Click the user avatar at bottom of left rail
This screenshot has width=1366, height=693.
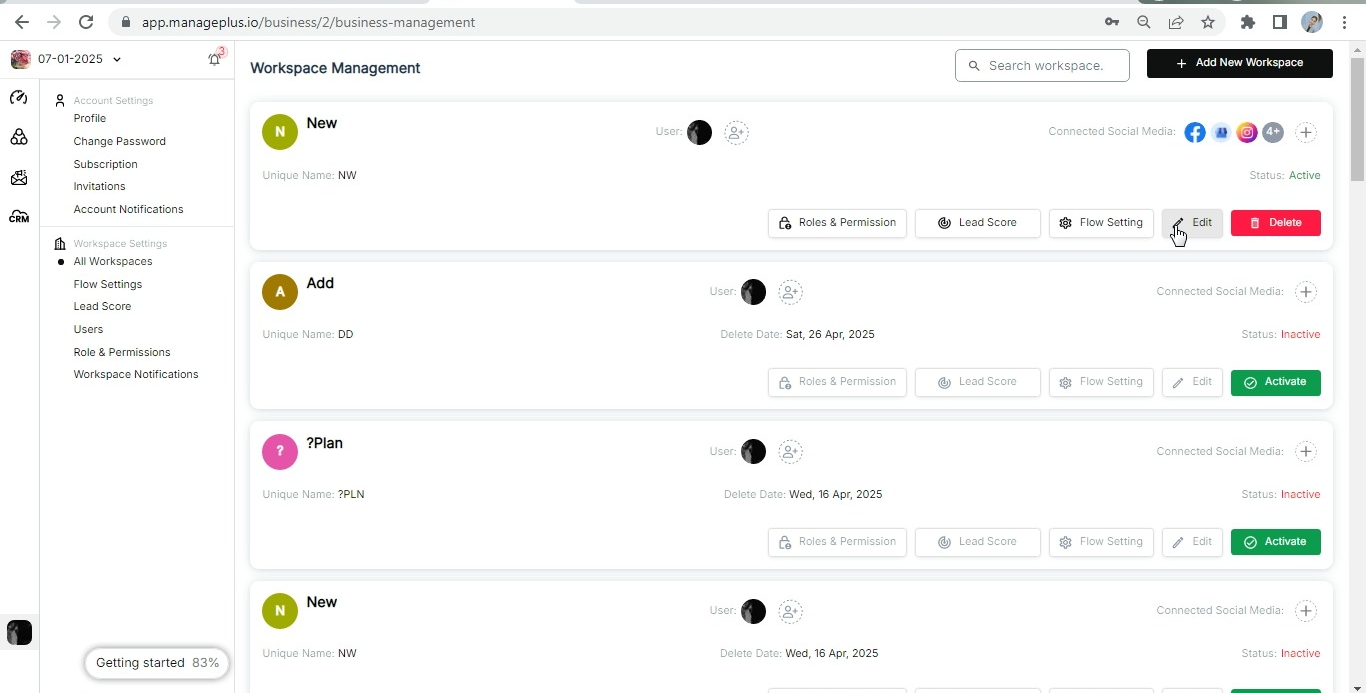[19, 632]
